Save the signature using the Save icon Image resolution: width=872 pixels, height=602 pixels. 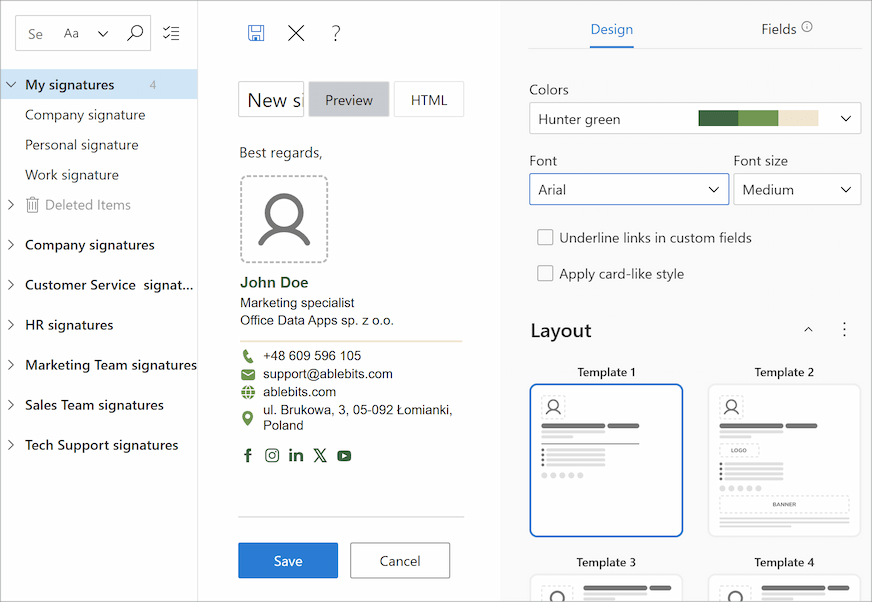[256, 32]
